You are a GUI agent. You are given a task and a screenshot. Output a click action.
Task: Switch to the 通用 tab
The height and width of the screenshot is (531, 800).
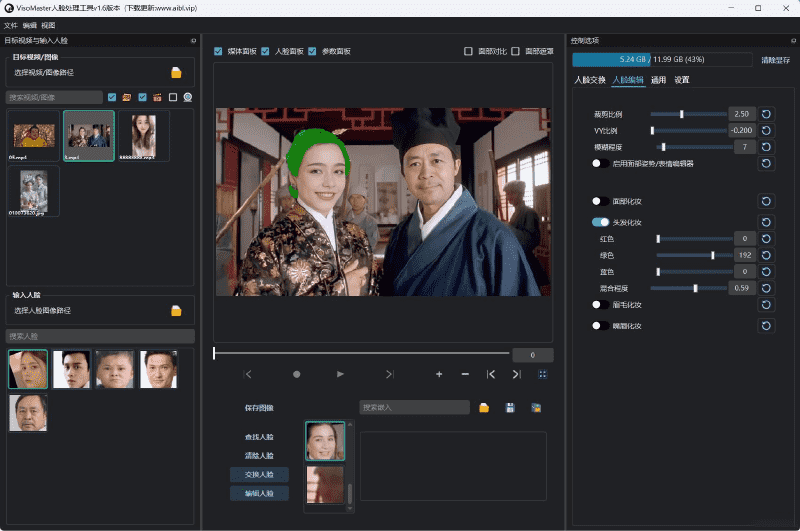pos(658,80)
